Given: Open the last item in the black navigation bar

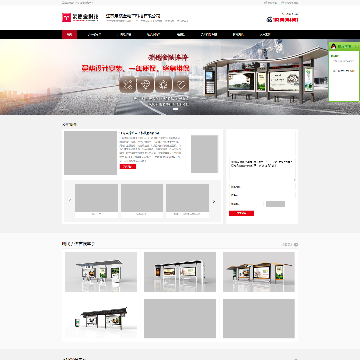Looking at the screenshot, I should coord(265,35).
